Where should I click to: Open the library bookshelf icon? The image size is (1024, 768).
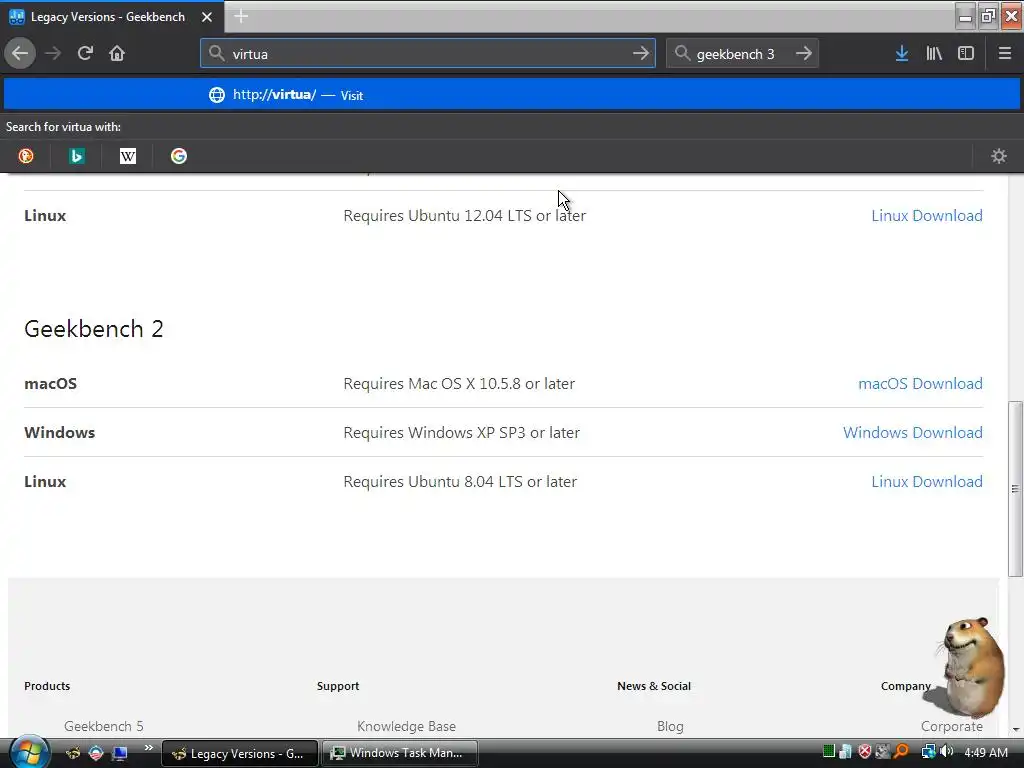(x=934, y=54)
